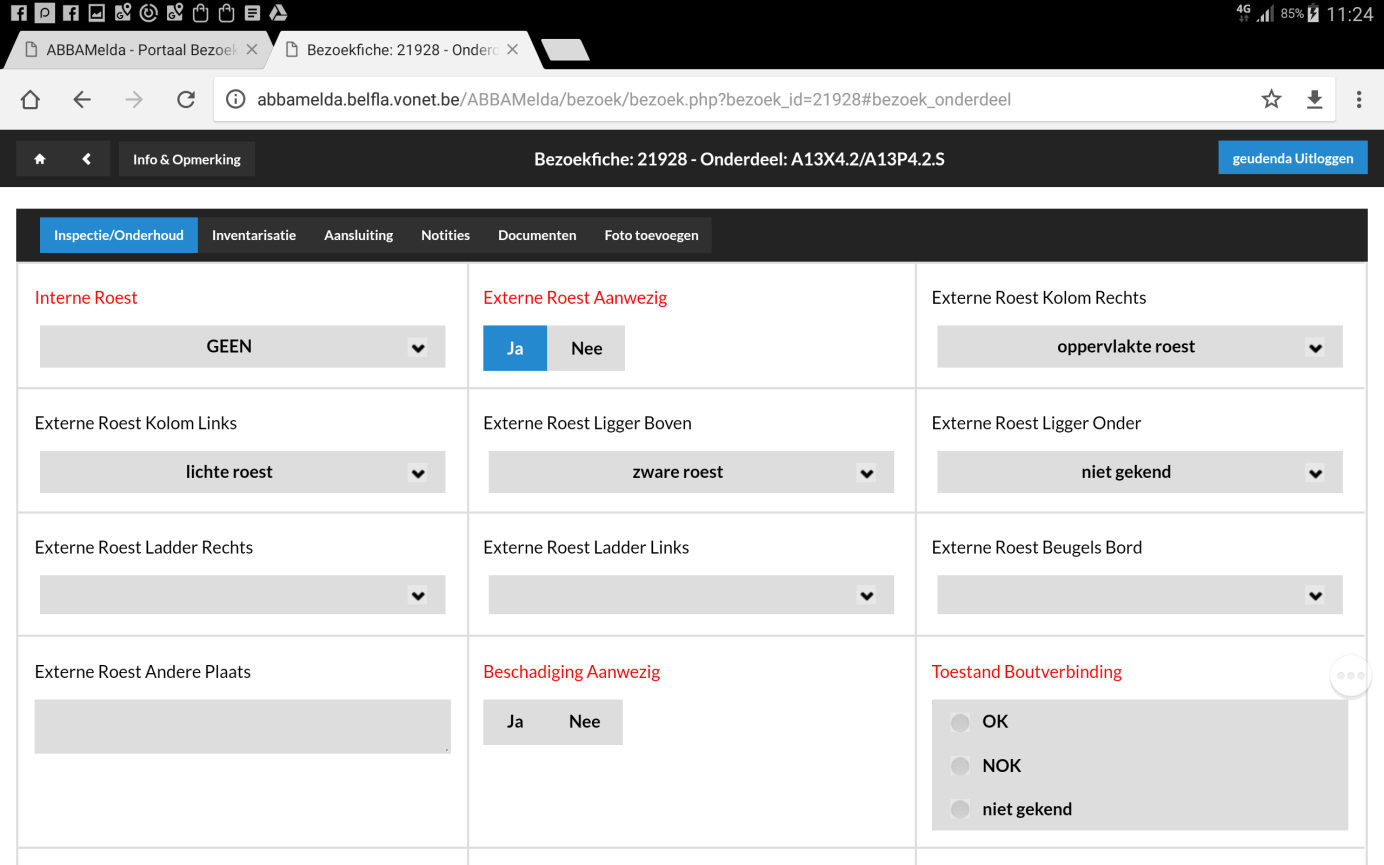Click the Toestand Boutverbinding label
Screen dimensions: 1384x865
[1027, 672]
